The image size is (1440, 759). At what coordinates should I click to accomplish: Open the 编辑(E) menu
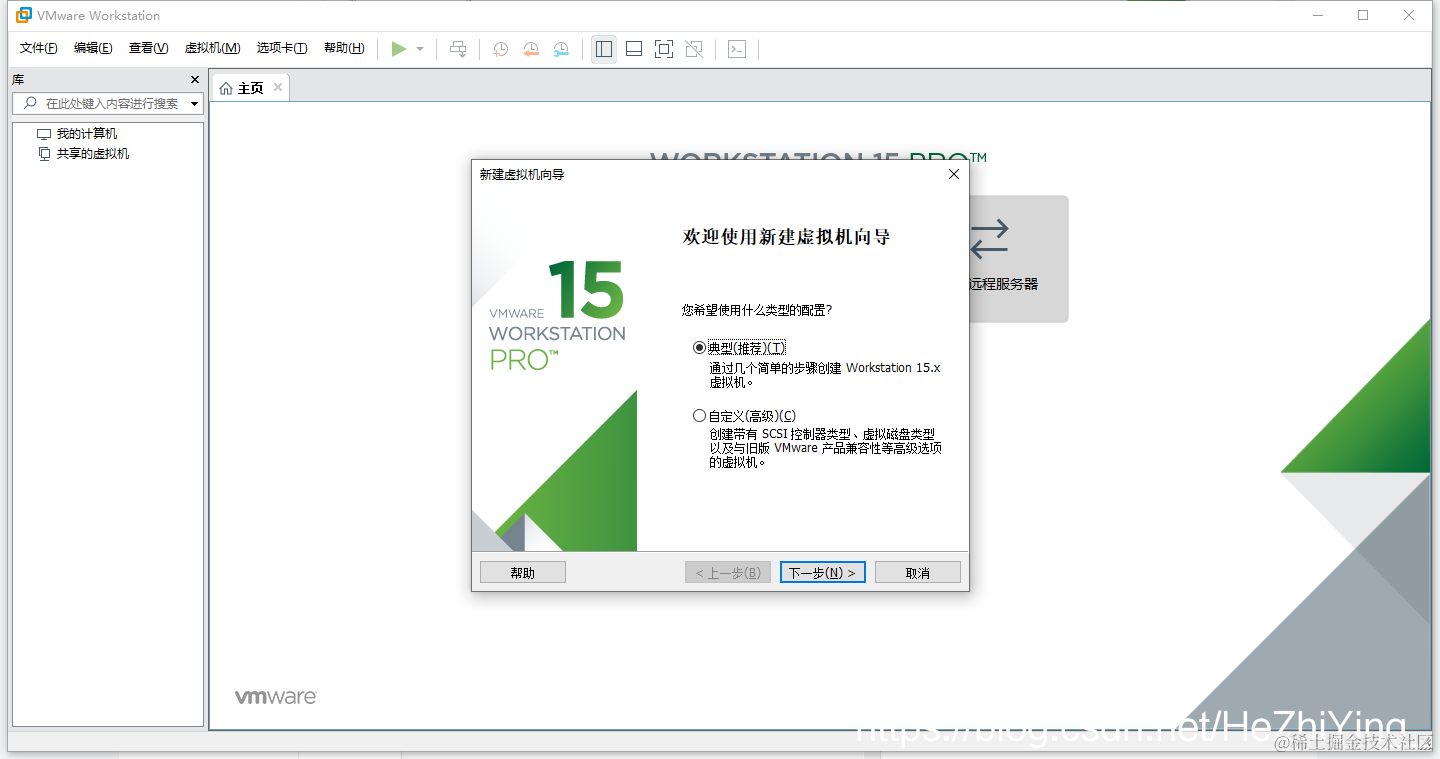pyautogui.click(x=93, y=48)
